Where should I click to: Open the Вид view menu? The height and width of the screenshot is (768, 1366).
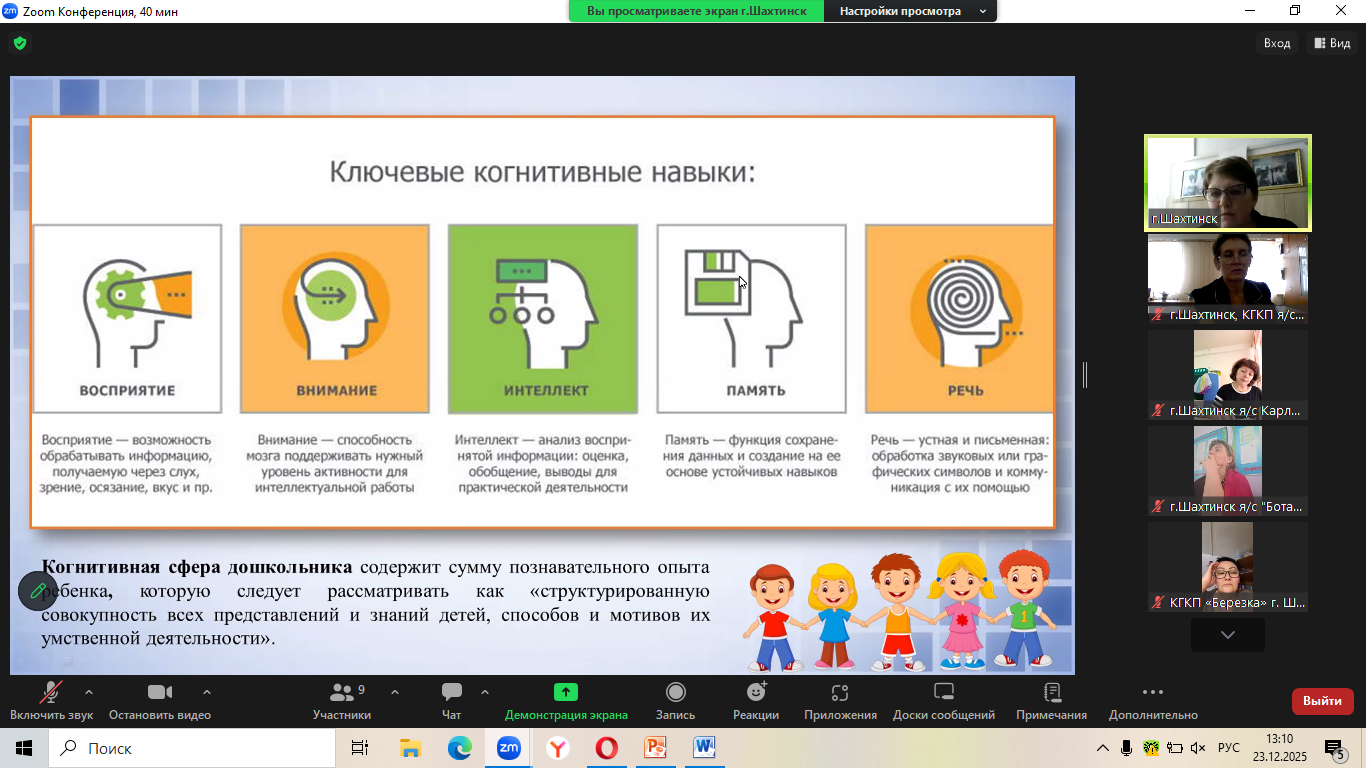1333,43
